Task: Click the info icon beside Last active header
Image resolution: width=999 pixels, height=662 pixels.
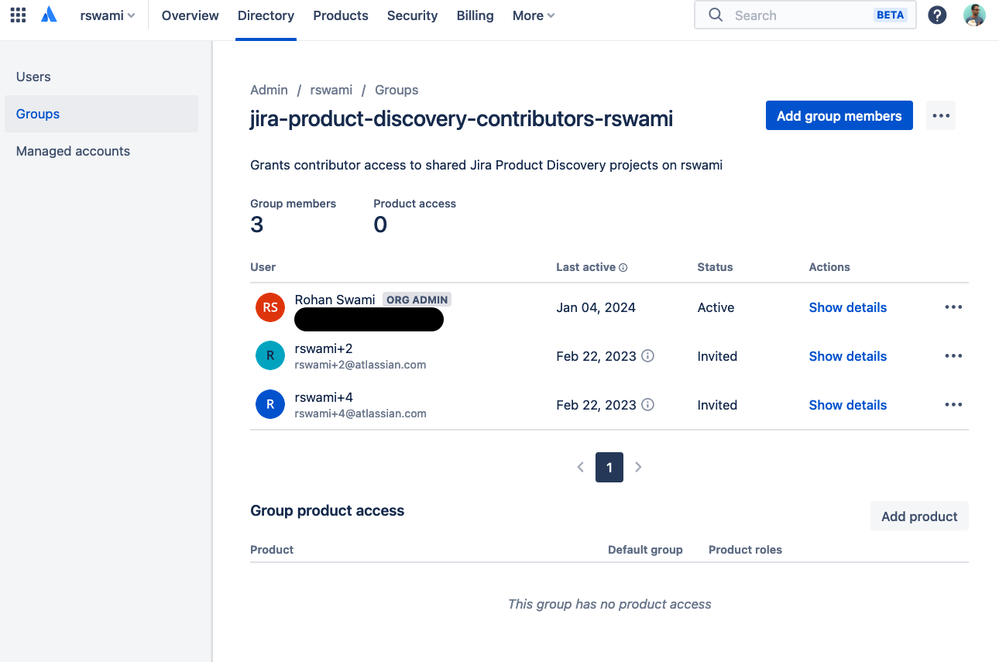Action: (623, 268)
